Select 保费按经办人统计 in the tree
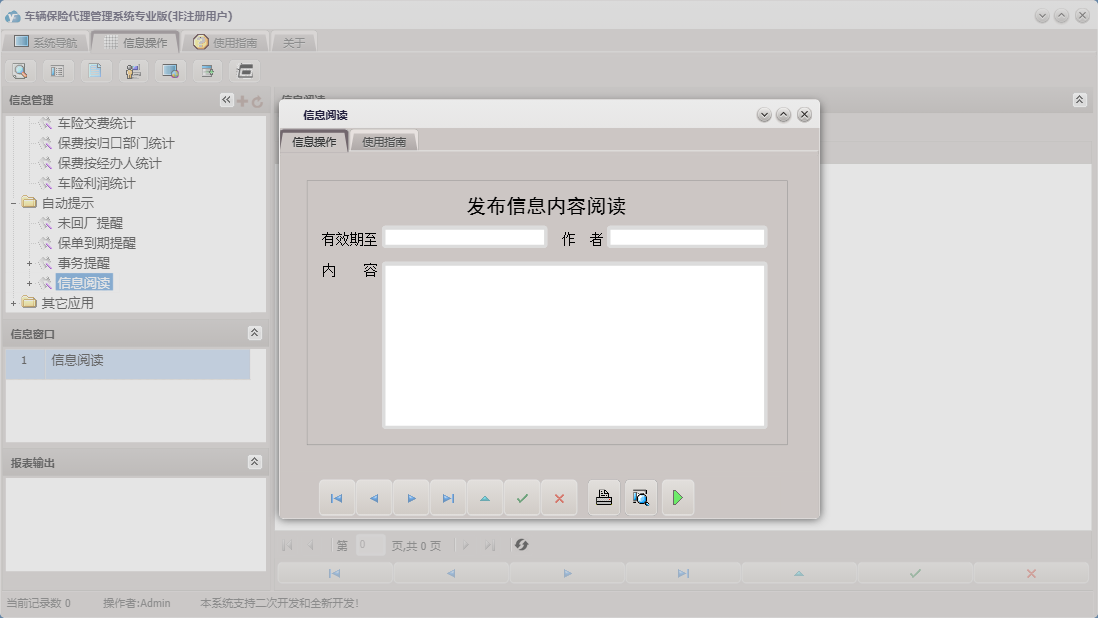1098x618 pixels. click(x=109, y=164)
